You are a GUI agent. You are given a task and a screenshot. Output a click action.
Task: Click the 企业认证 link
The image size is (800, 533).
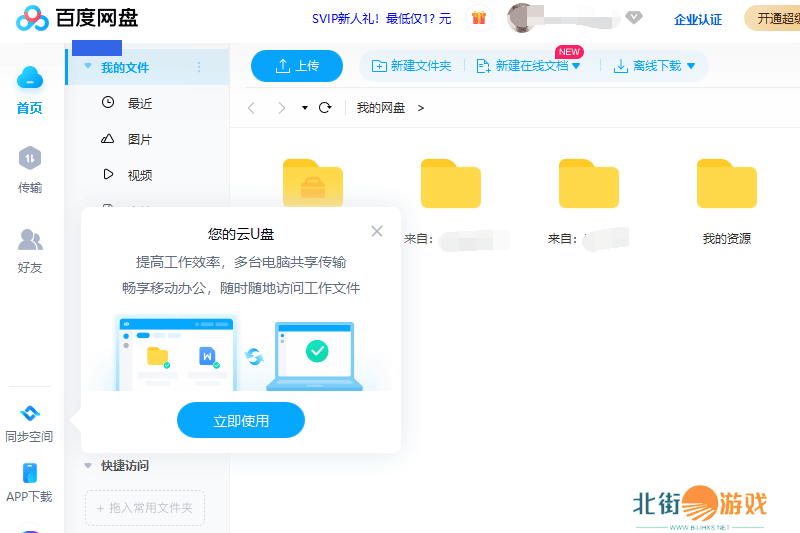(x=698, y=19)
